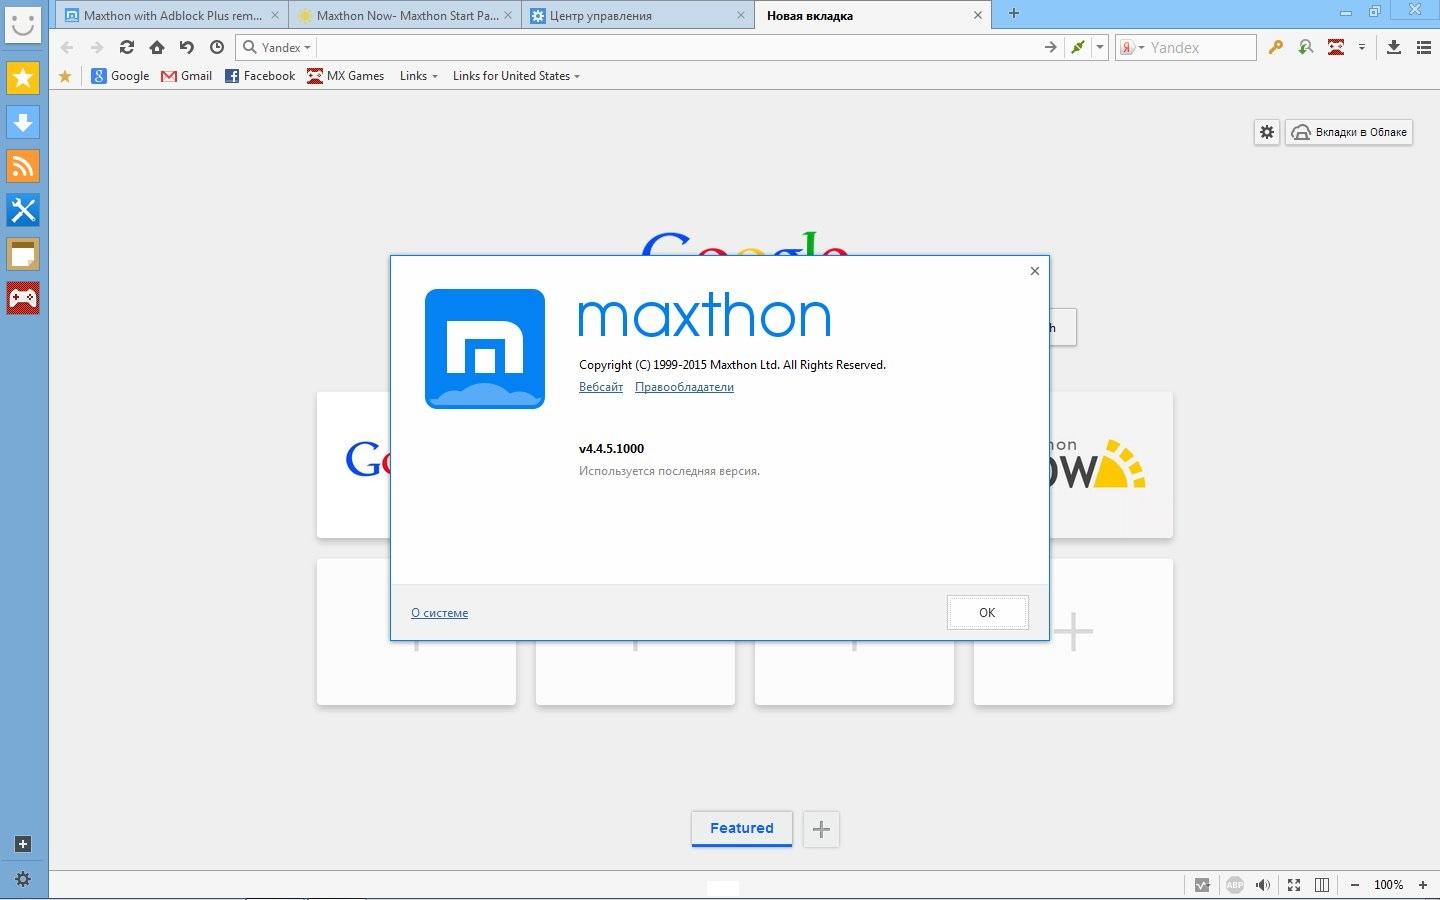Viewport: 1440px width, 900px height.
Task: Reload the page with the refresh icon
Action: [x=127, y=47]
